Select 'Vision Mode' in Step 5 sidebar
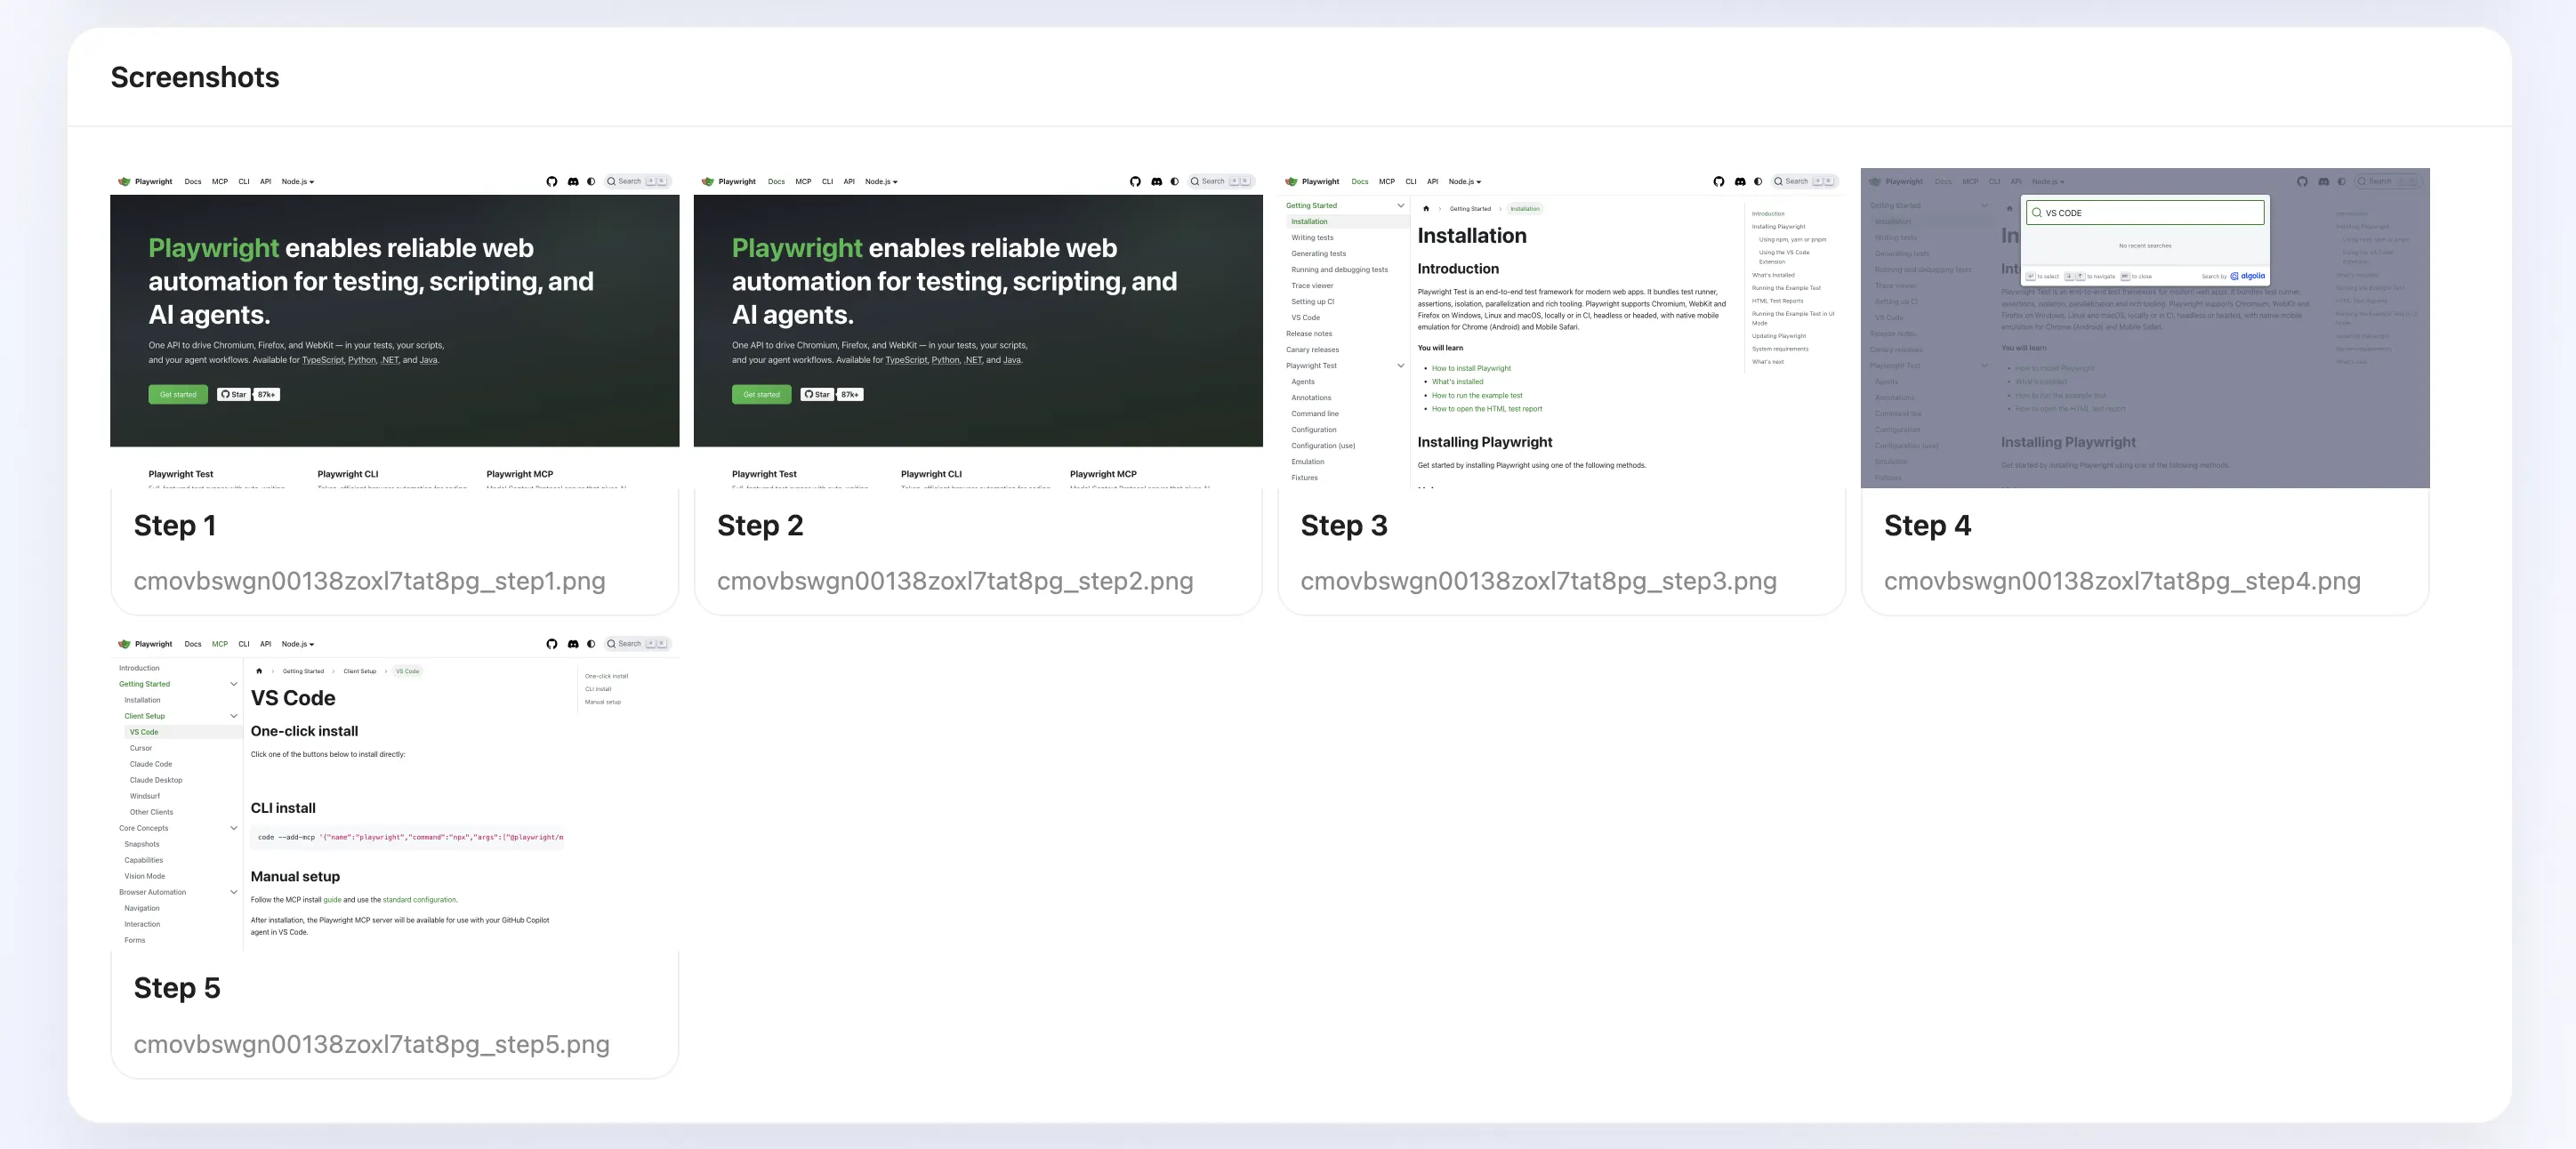 point(145,876)
